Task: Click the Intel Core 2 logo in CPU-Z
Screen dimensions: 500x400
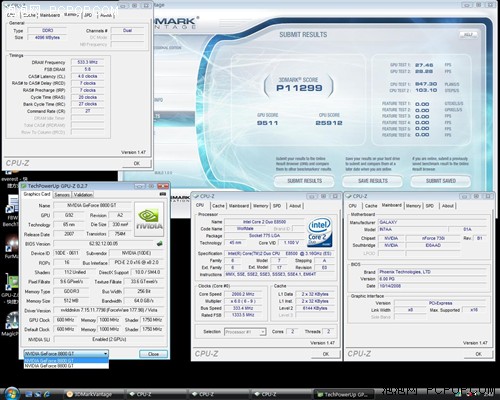Action: coord(320,232)
